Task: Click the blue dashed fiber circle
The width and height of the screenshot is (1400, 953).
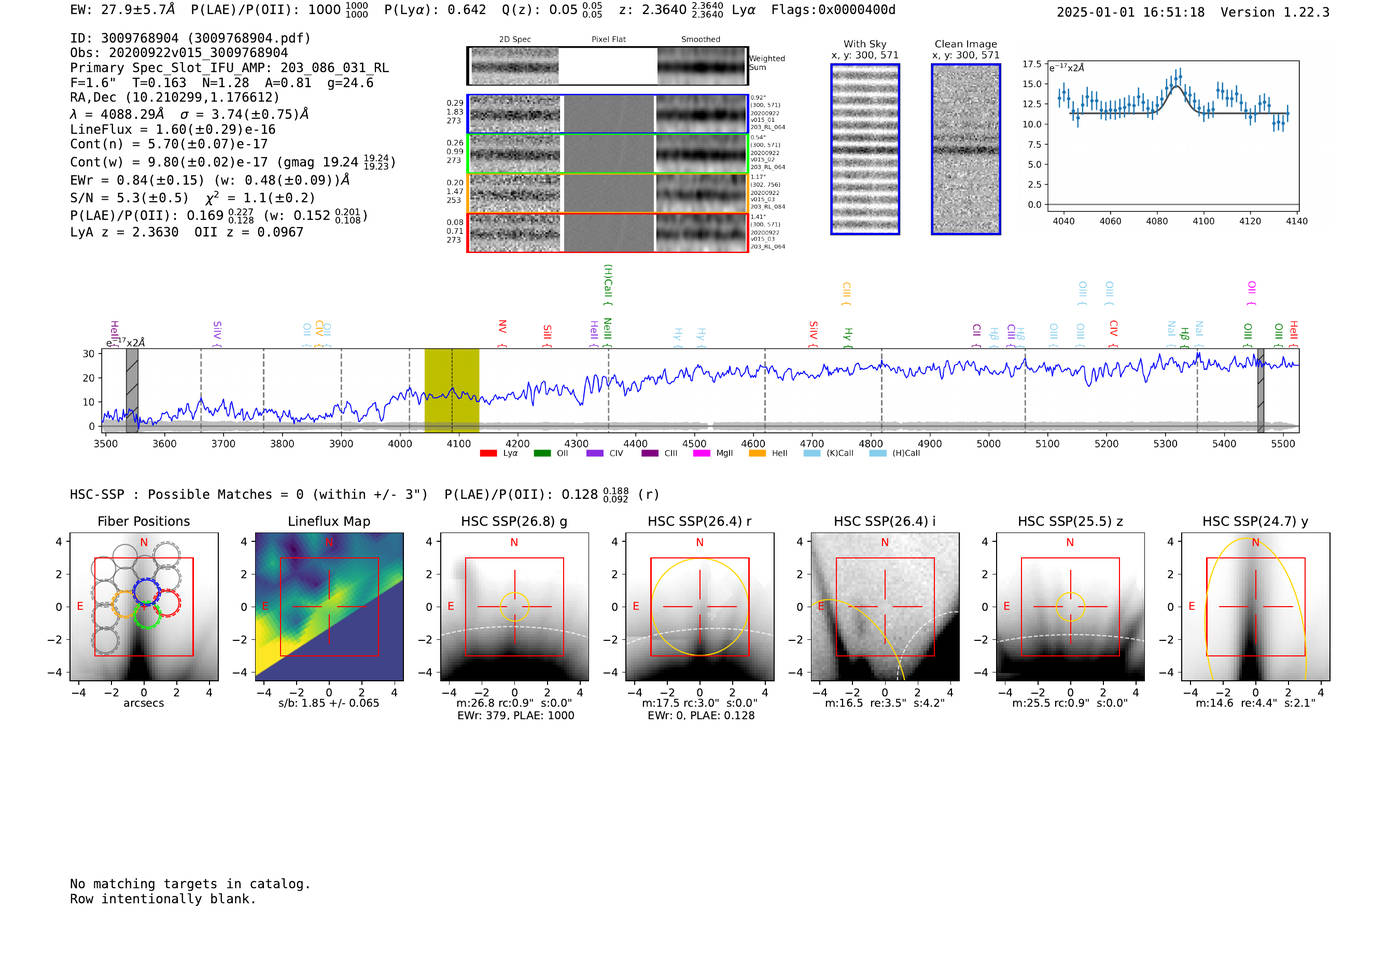Action: [146, 592]
